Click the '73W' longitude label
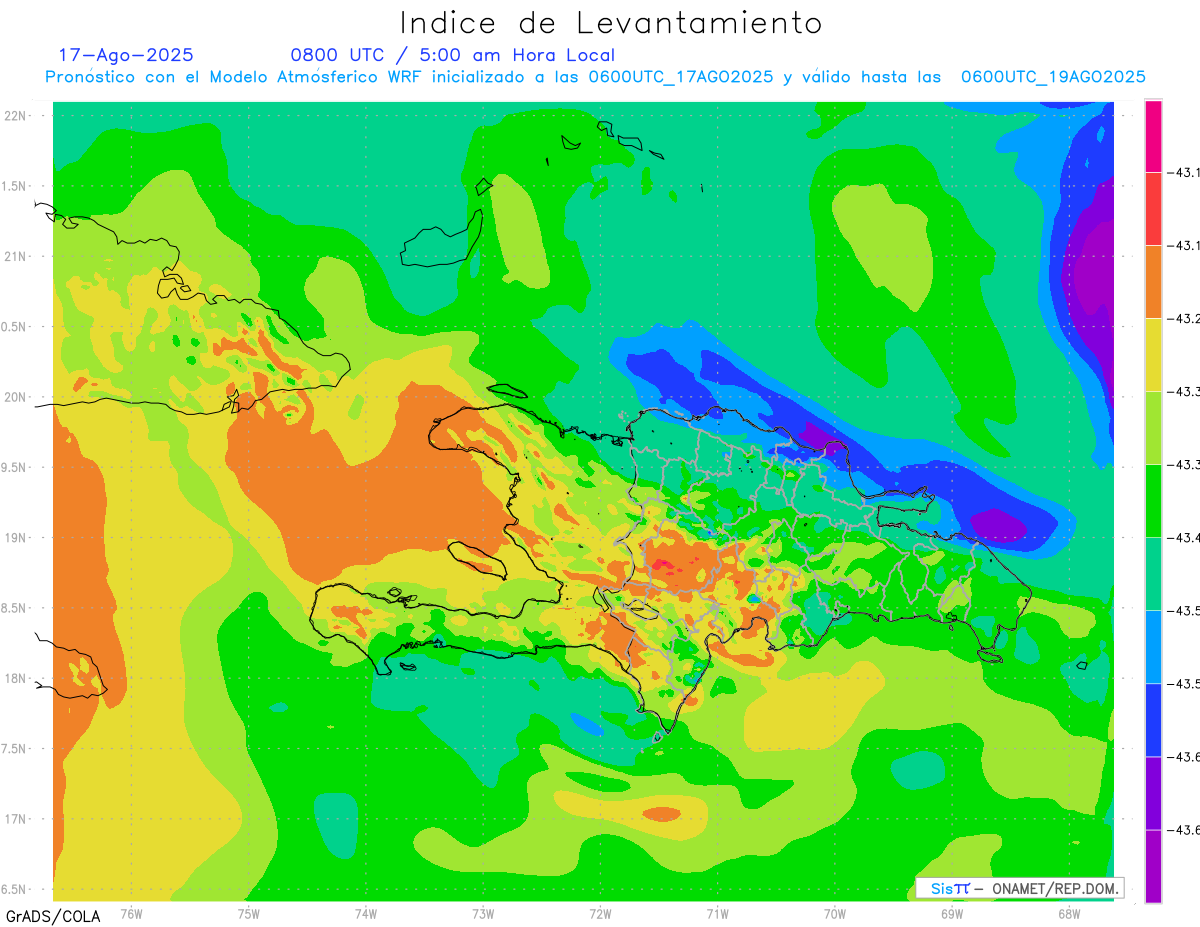Viewport: 1200px width, 927px height. (x=483, y=913)
